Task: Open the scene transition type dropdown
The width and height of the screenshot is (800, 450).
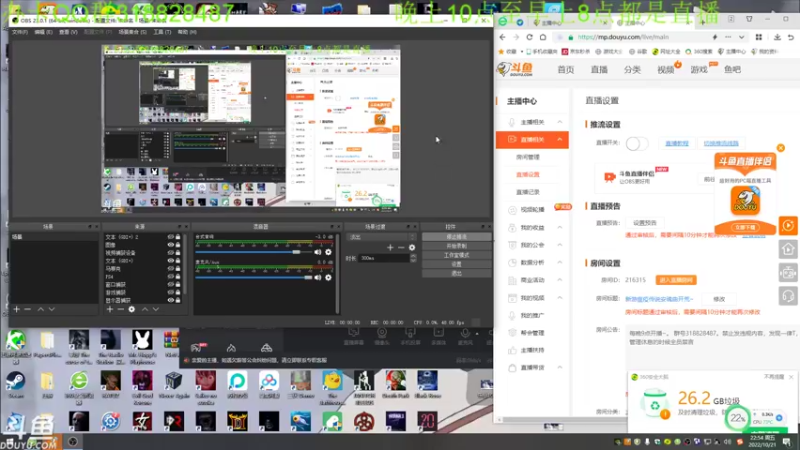Action: [381, 237]
